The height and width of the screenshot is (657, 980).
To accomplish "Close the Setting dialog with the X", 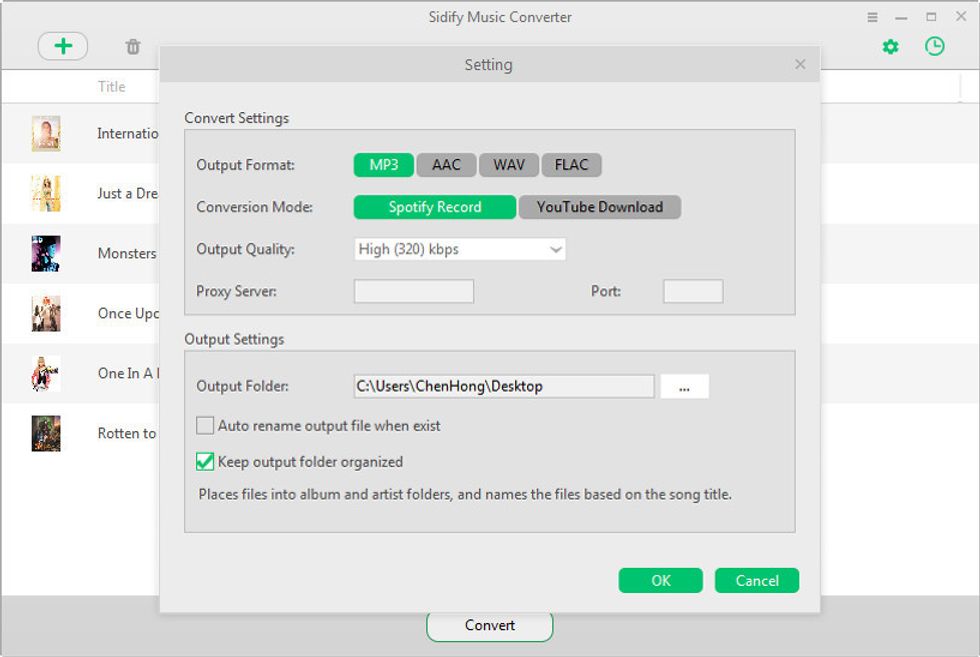I will point(800,64).
